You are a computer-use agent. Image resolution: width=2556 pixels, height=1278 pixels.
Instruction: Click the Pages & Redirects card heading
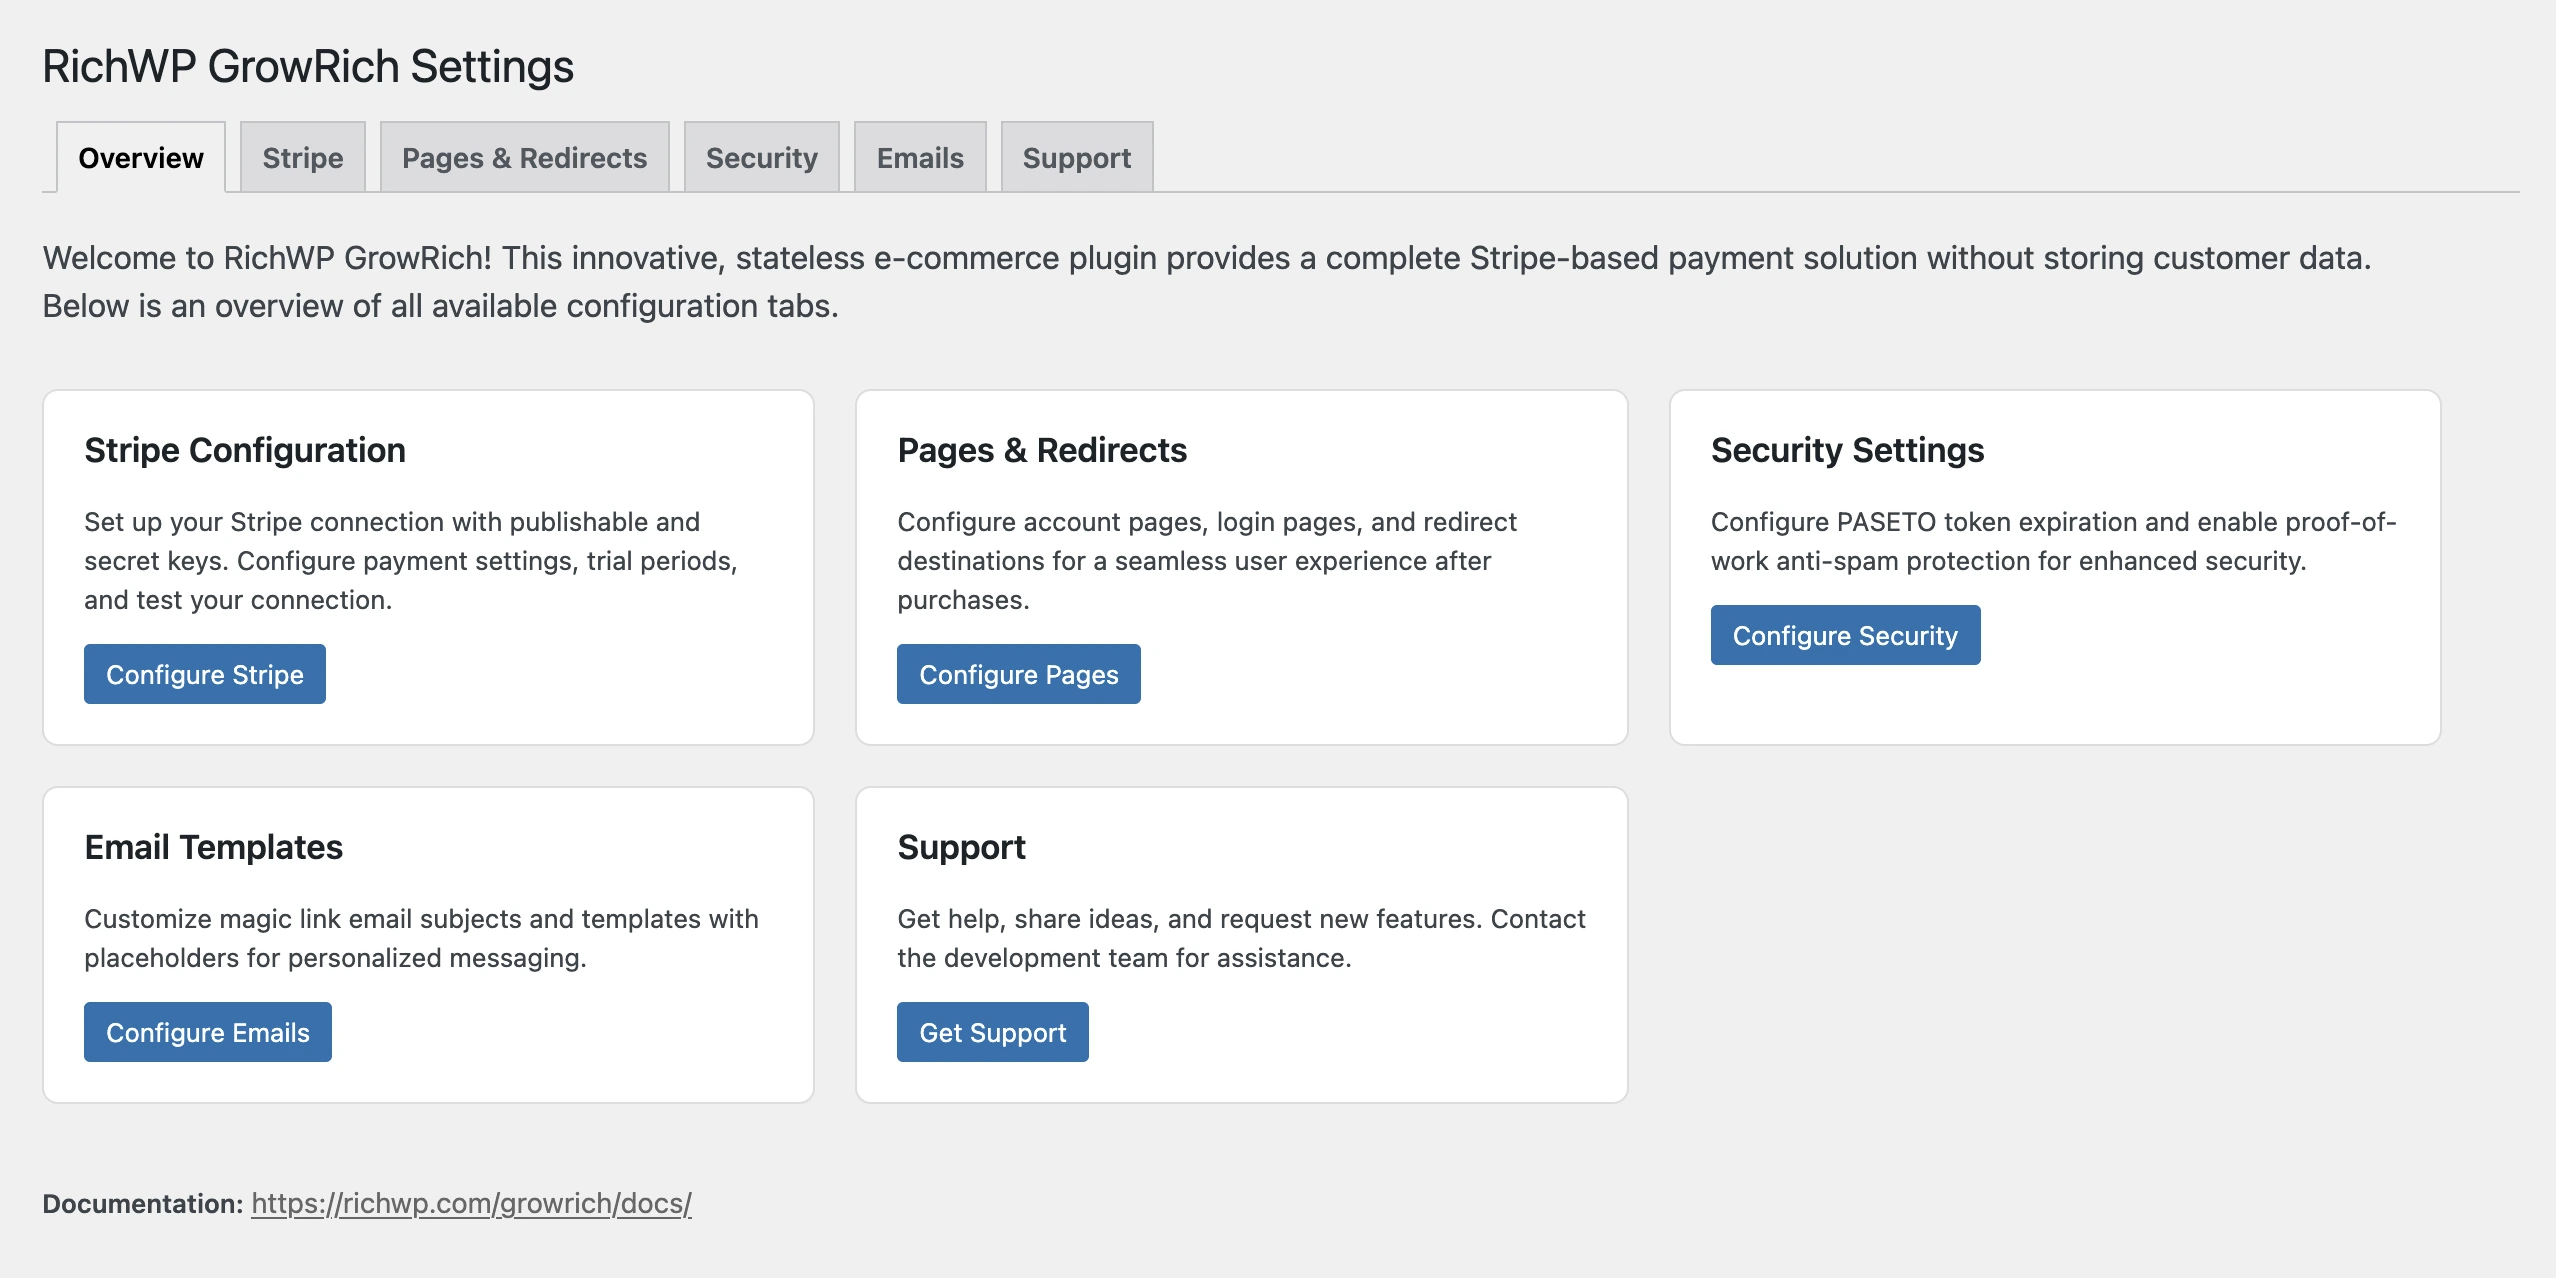tap(1041, 450)
